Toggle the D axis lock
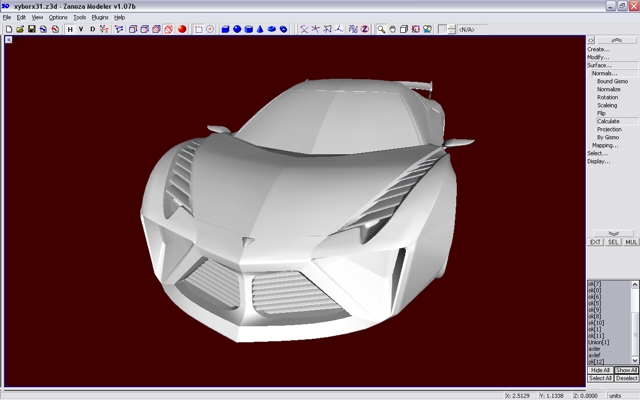The height and width of the screenshot is (400, 640). tap(92, 29)
